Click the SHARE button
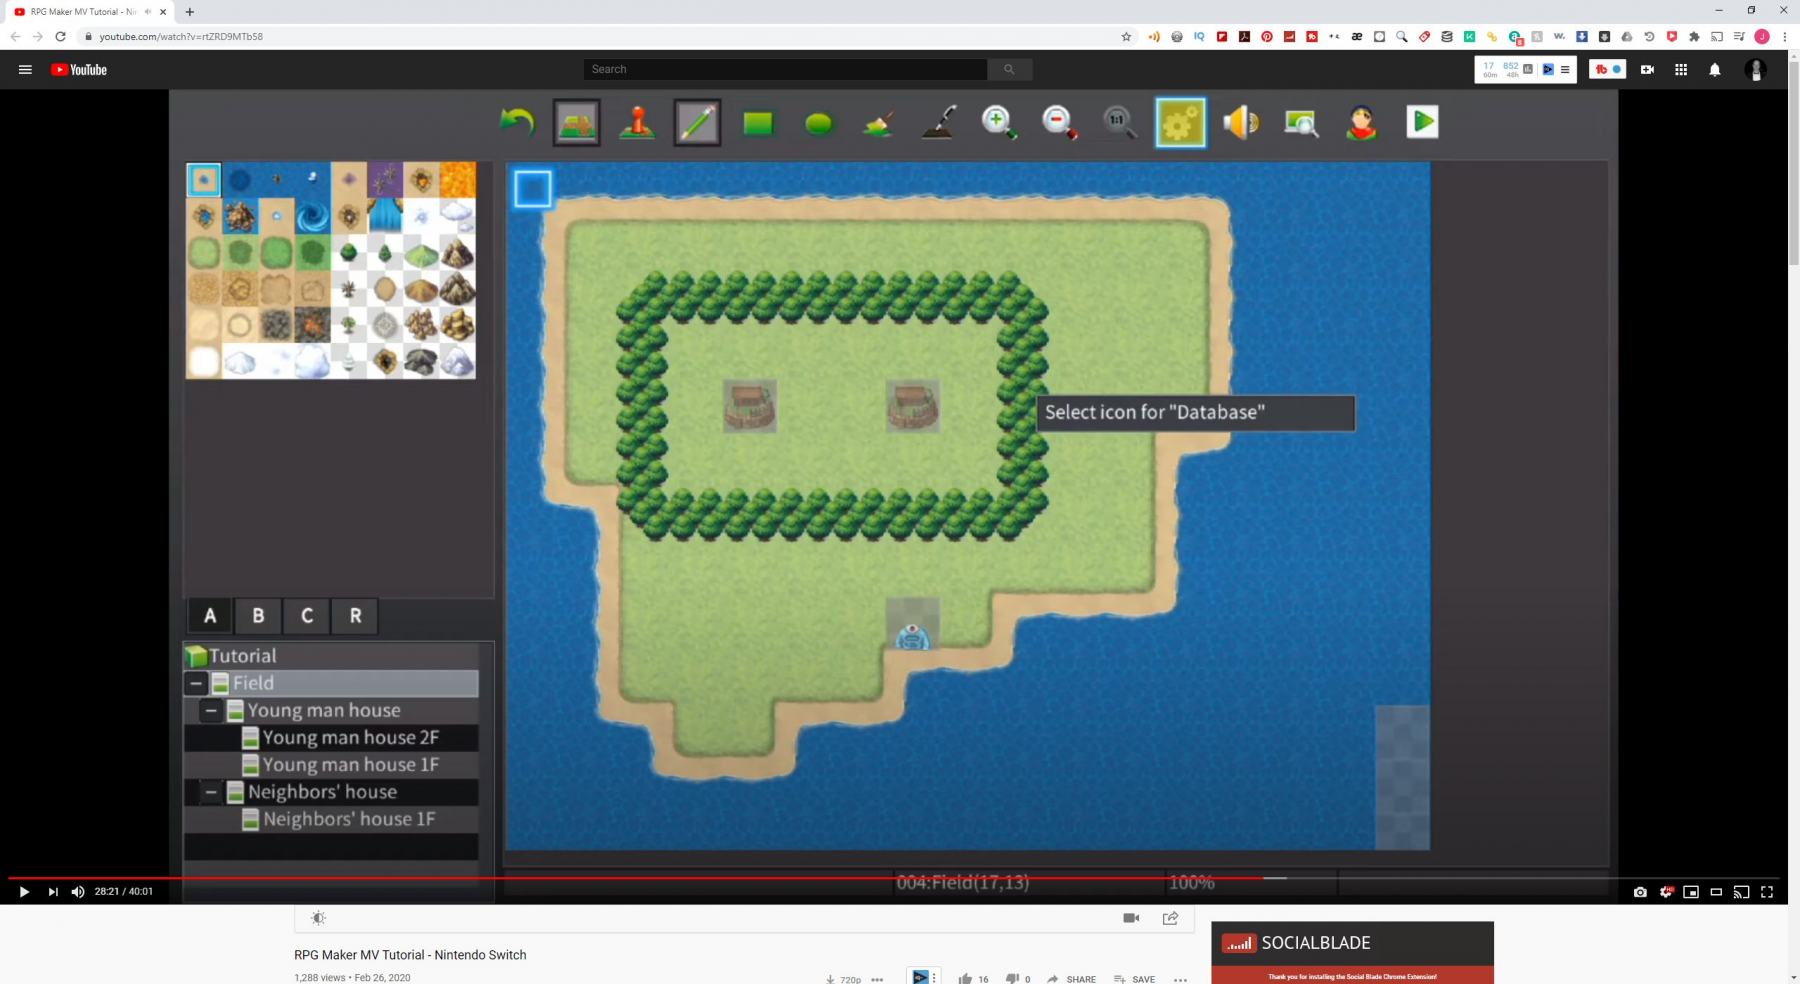 (x=1071, y=979)
